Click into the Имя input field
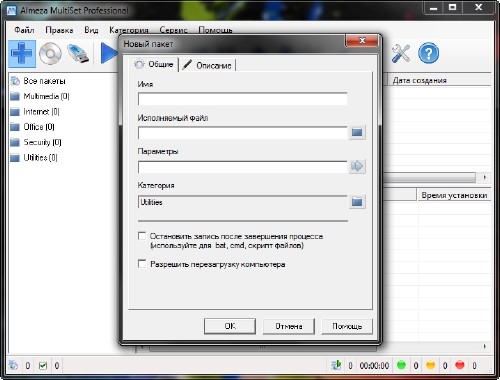The width and height of the screenshot is (500, 380). [x=243, y=99]
